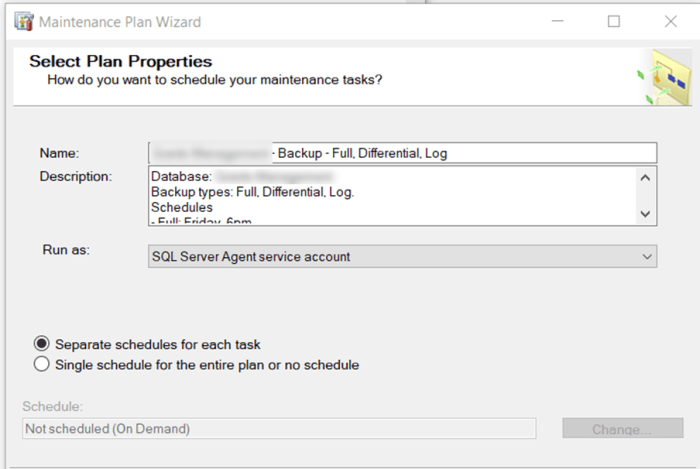Click description scrollbar down arrow
This screenshot has width=700, height=469.
point(645,214)
